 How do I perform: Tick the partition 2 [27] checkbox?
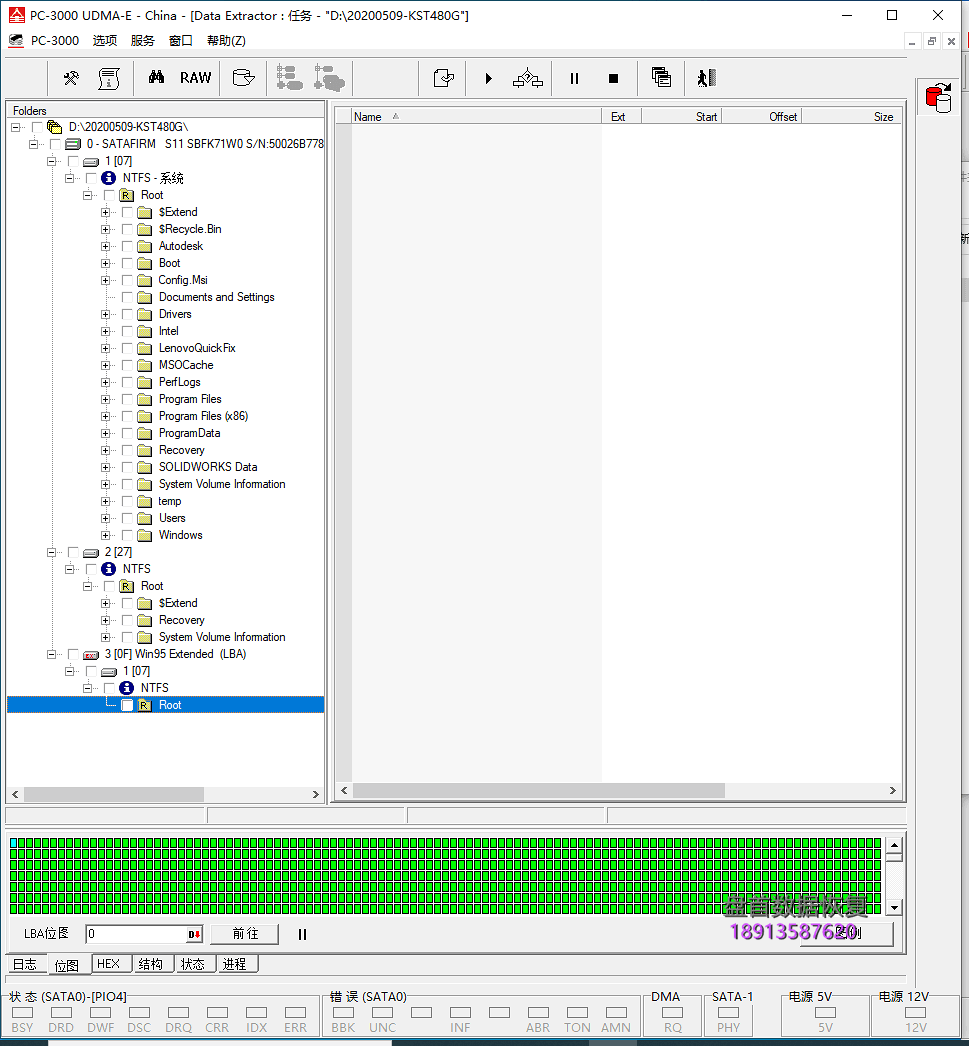73,552
